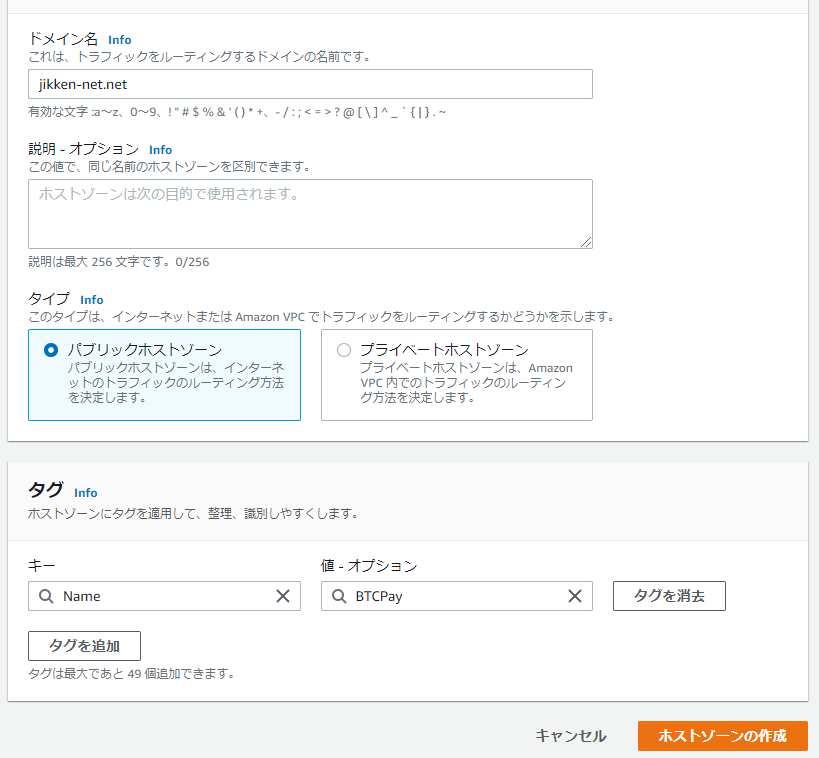Viewport: 819px width, 758px height.
Task: Click the description textarea
Action: pos(310,214)
